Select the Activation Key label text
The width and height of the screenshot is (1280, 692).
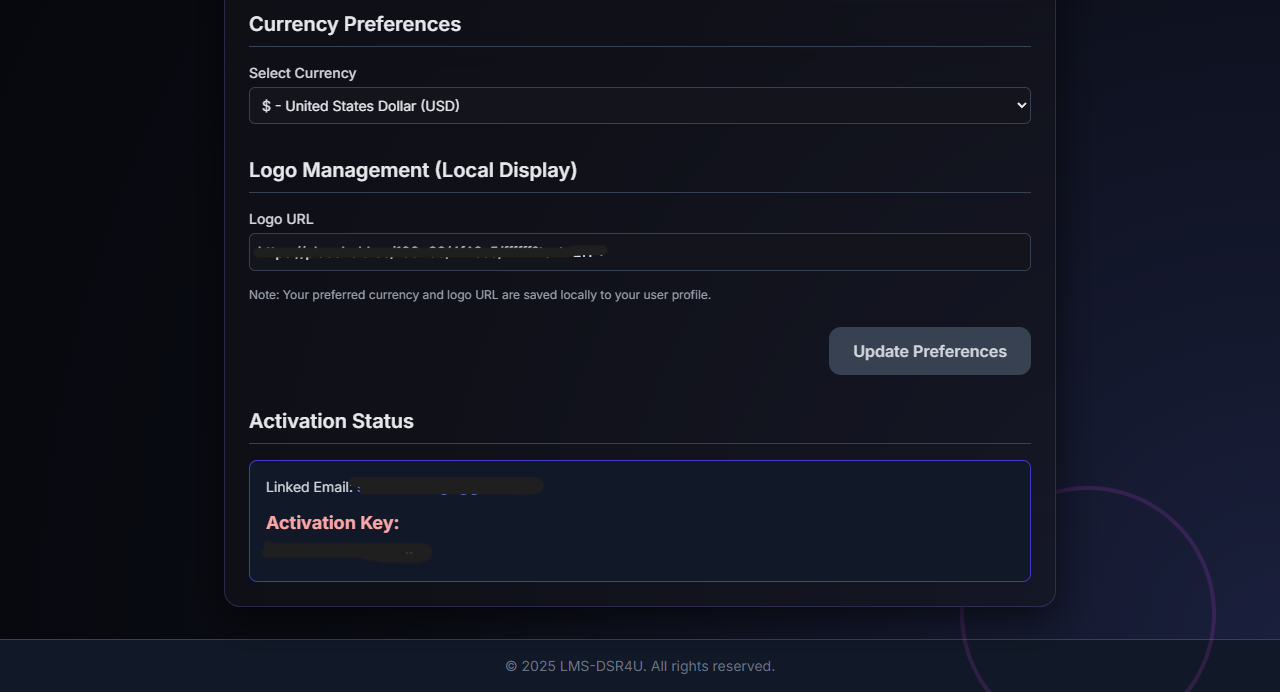(x=332, y=522)
